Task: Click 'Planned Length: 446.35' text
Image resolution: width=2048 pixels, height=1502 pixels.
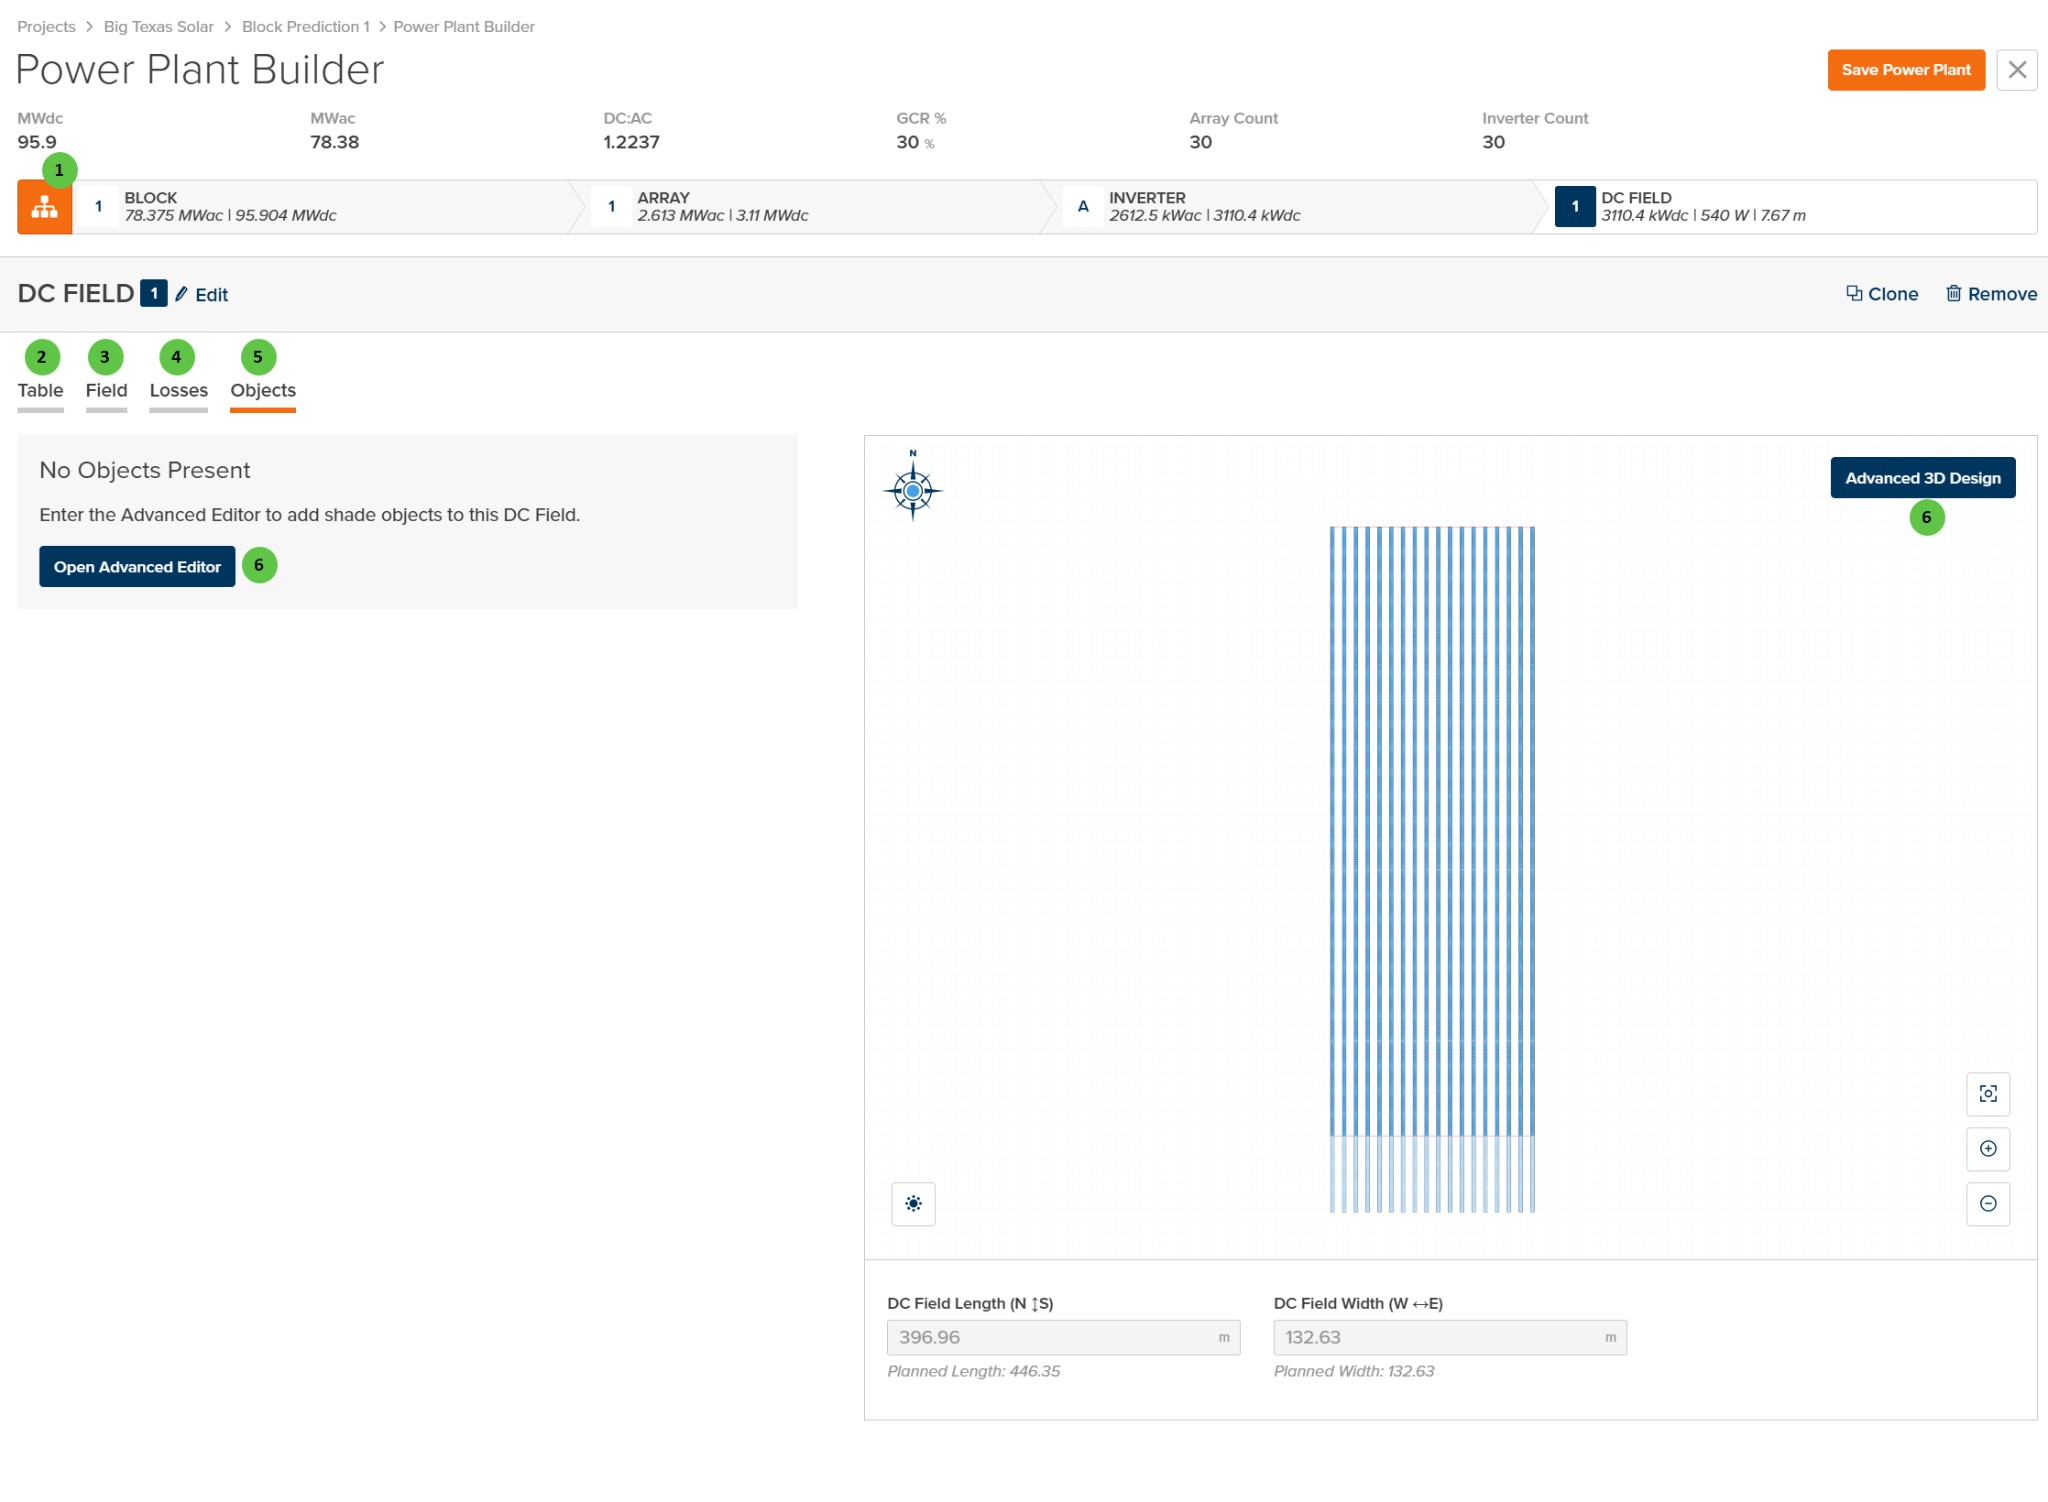Action: click(973, 1371)
